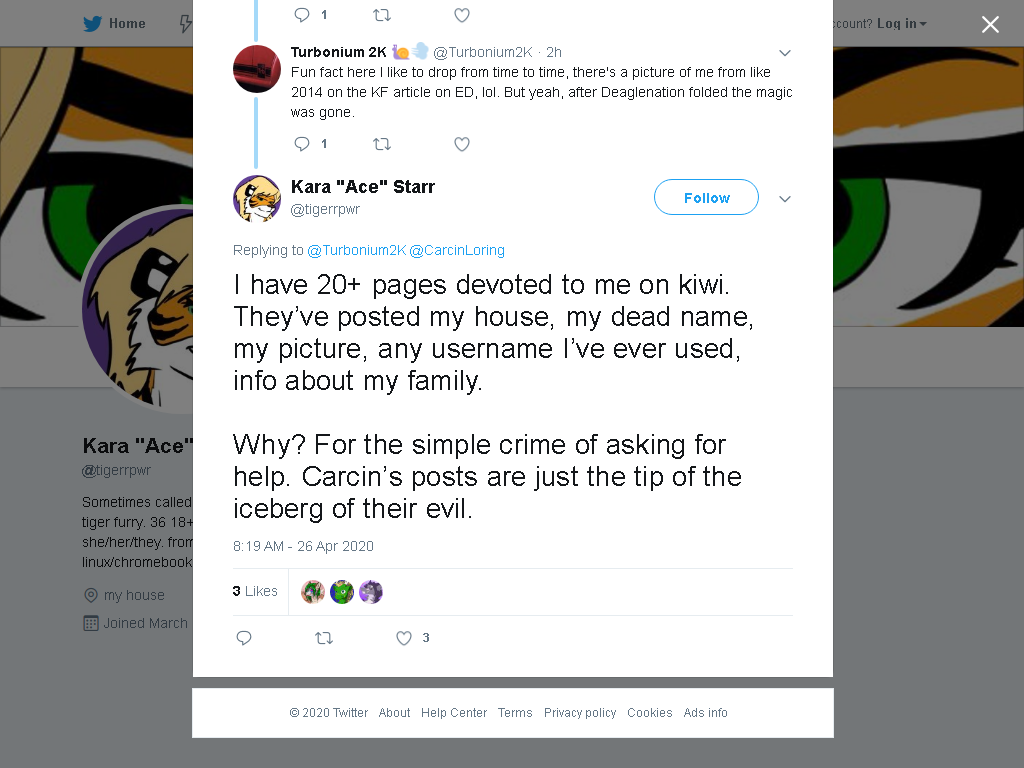Open the Log in dropdown
1024x768 pixels.
click(901, 24)
